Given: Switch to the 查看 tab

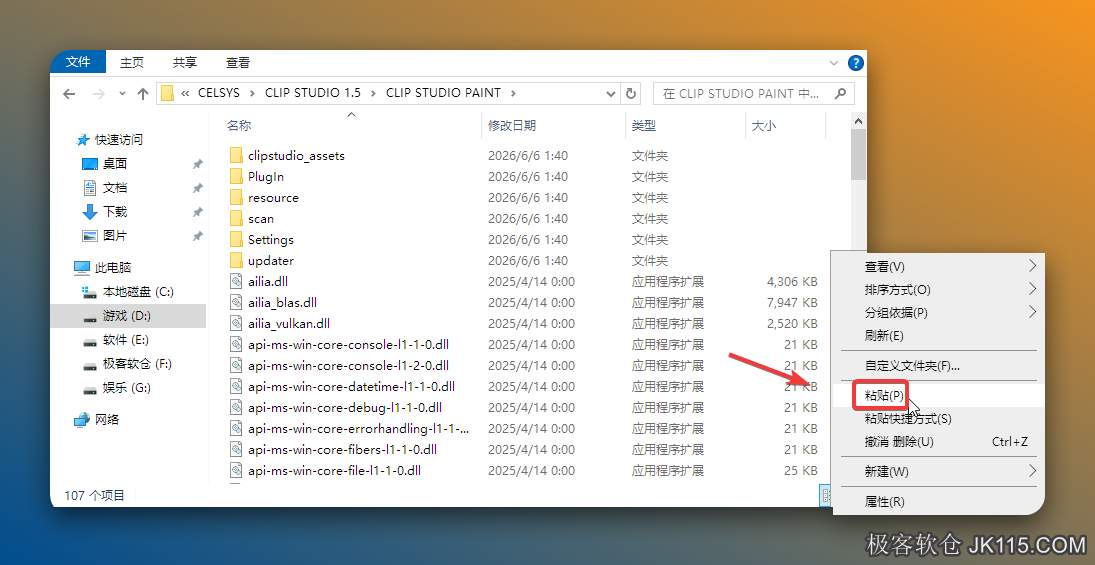Looking at the screenshot, I should (238, 63).
